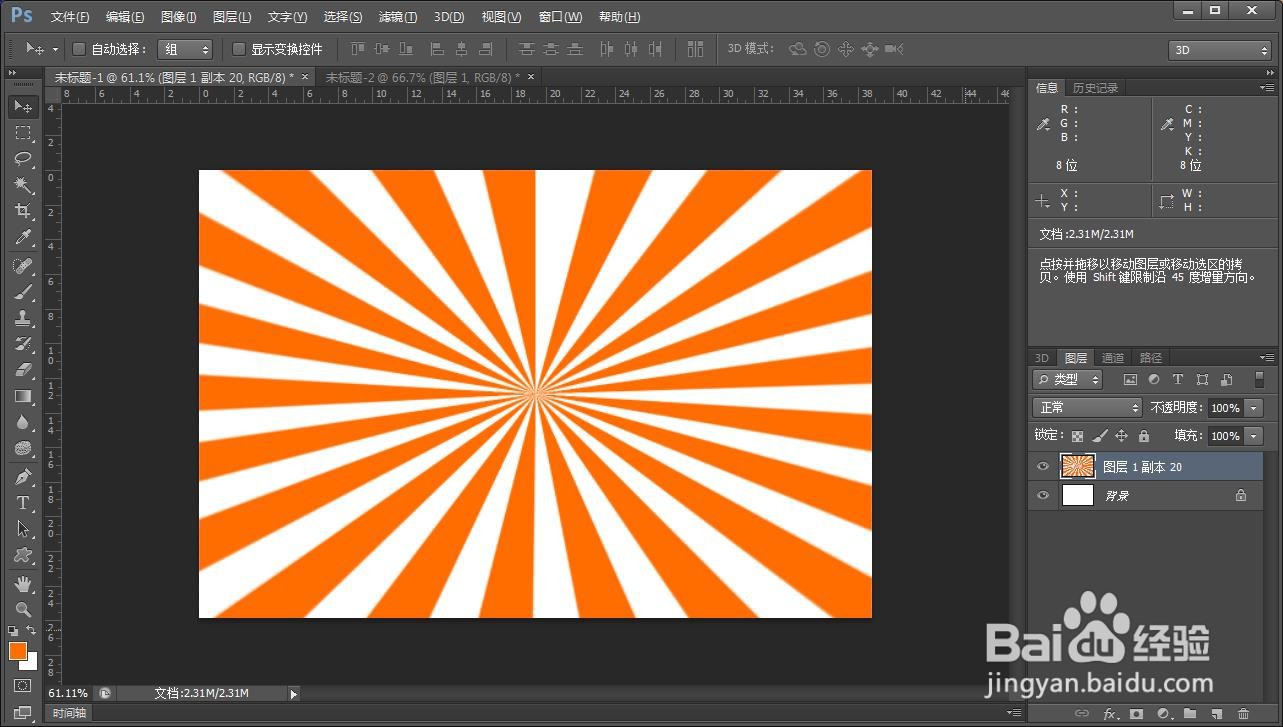Open the Move tool preset picker arrow
This screenshot has height=727, width=1283.
click(55, 49)
